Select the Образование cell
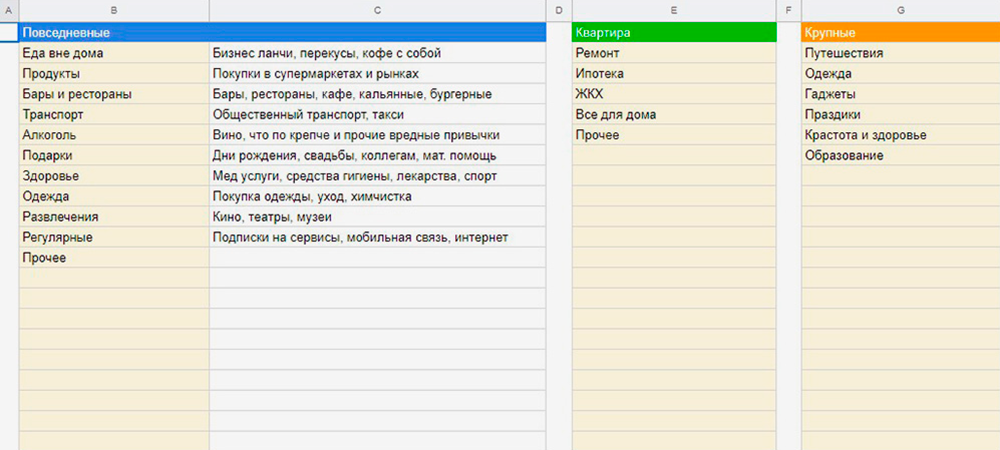 (901, 156)
